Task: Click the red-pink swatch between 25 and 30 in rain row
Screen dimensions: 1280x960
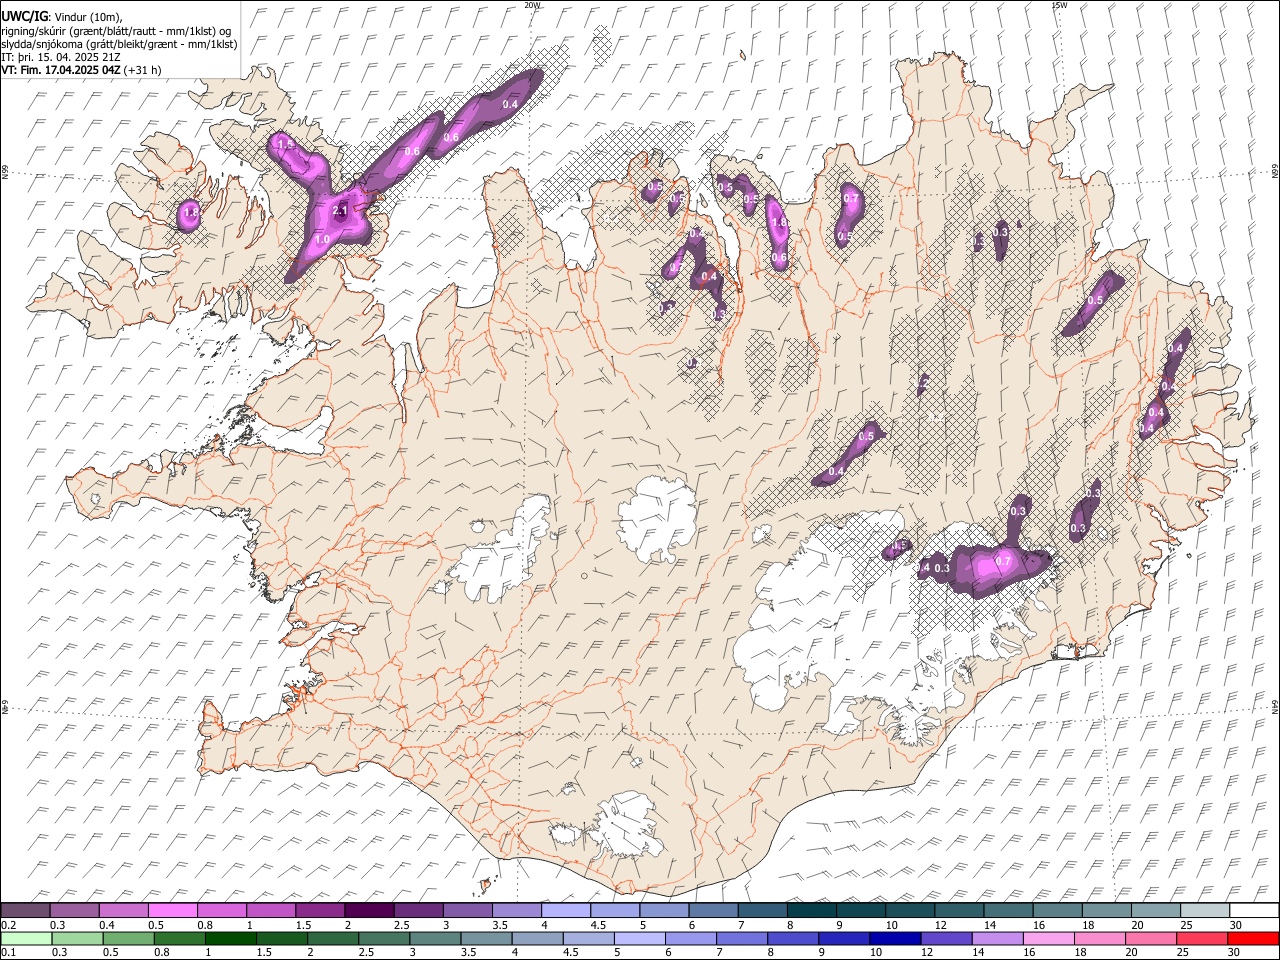Action: click(x=1201, y=939)
